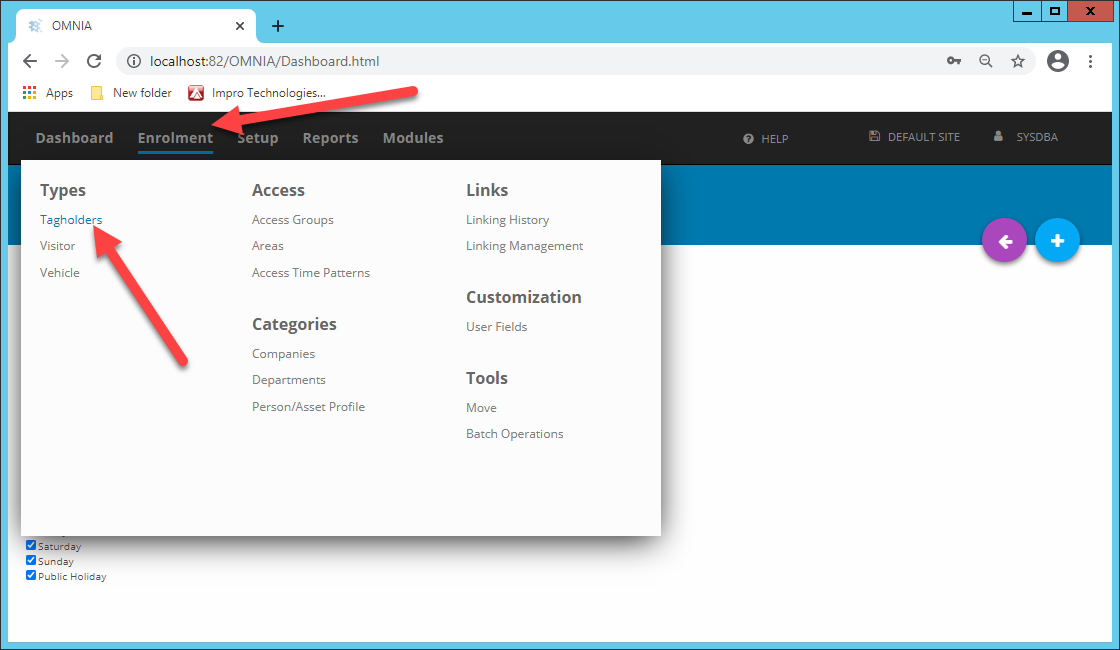Open User Fields under Customization
Image resolution: width=1120 pixels, height=650 pixels.
tap(496, 327)
